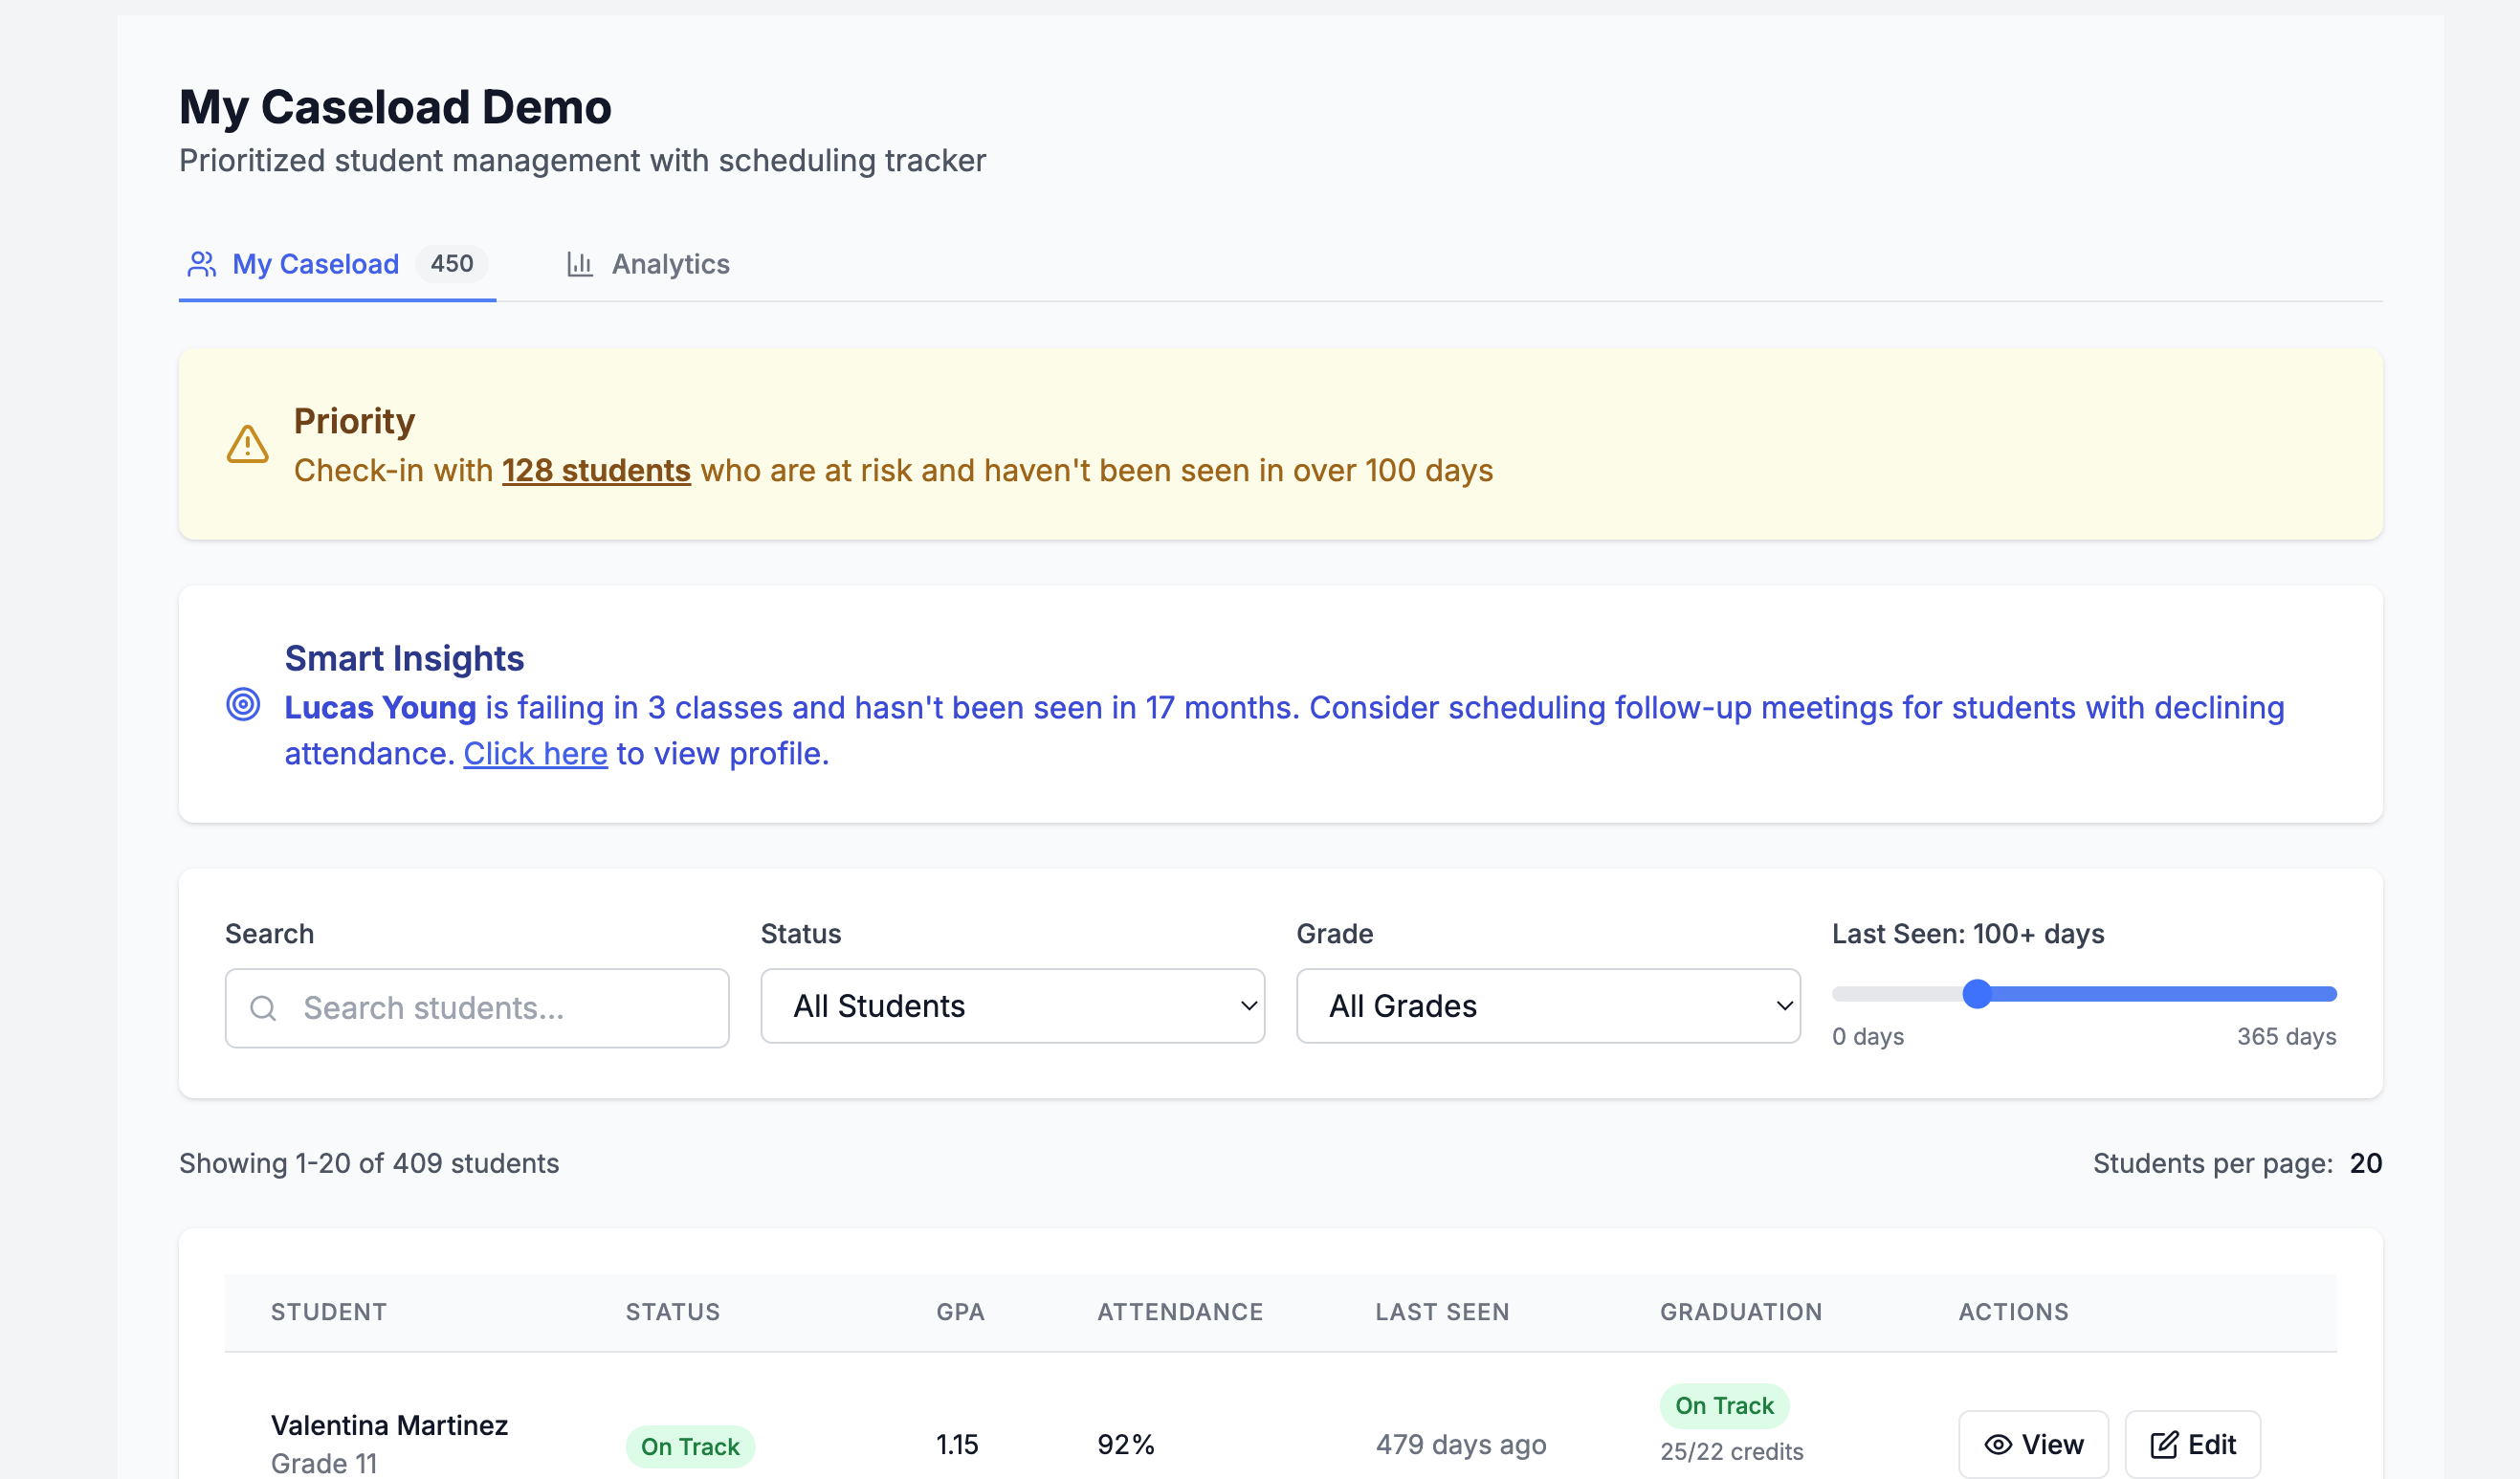Viewport: 2520px width, 1479px height.
Task: Follow the Click here profile link
Action: point(535,753)
